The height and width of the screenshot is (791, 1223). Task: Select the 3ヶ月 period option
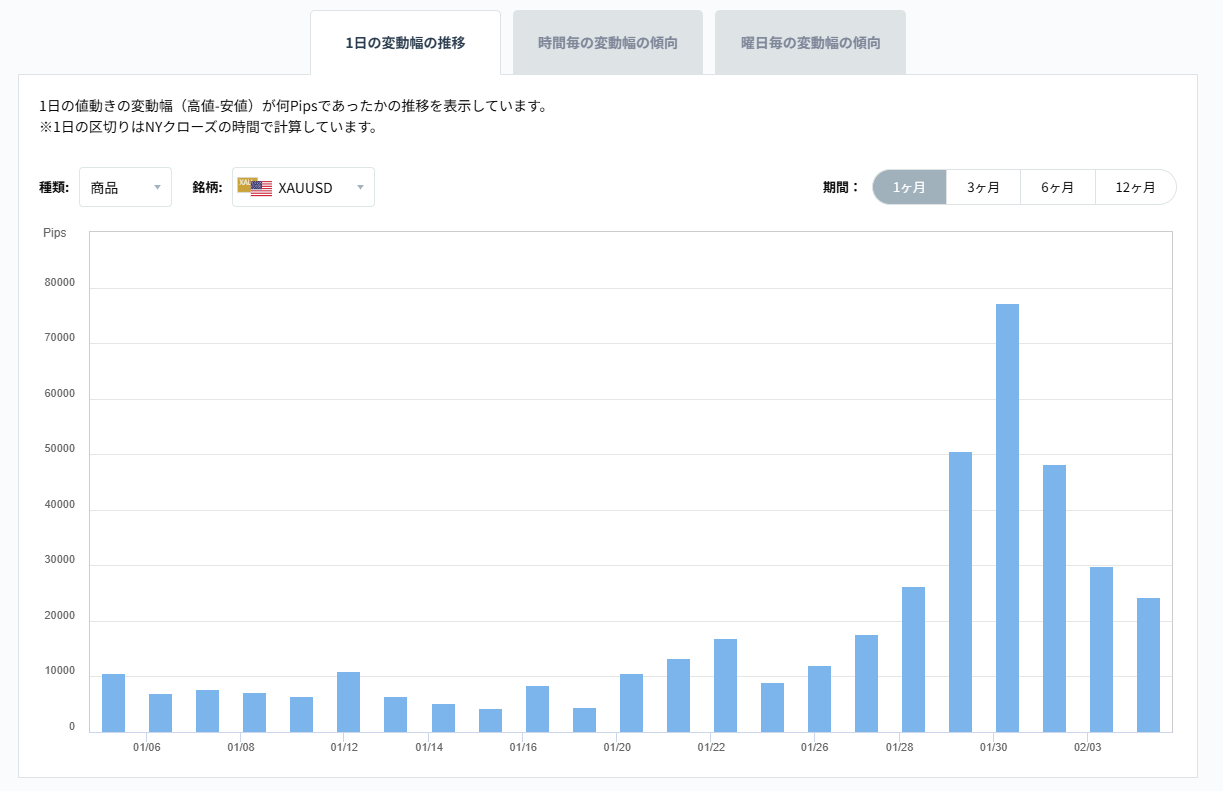click(983, 187)
